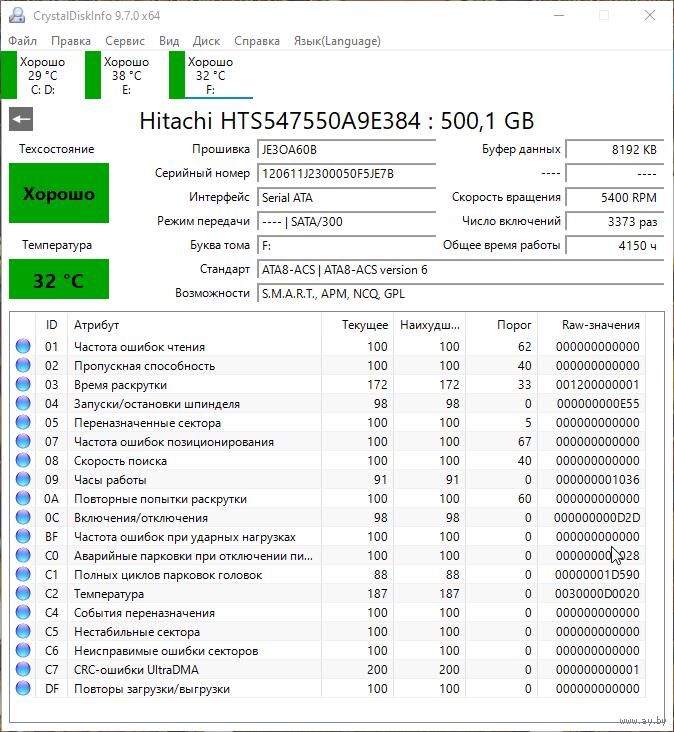Click the 32 °C temperature box
674x732 pixels.
coord(59,279)
